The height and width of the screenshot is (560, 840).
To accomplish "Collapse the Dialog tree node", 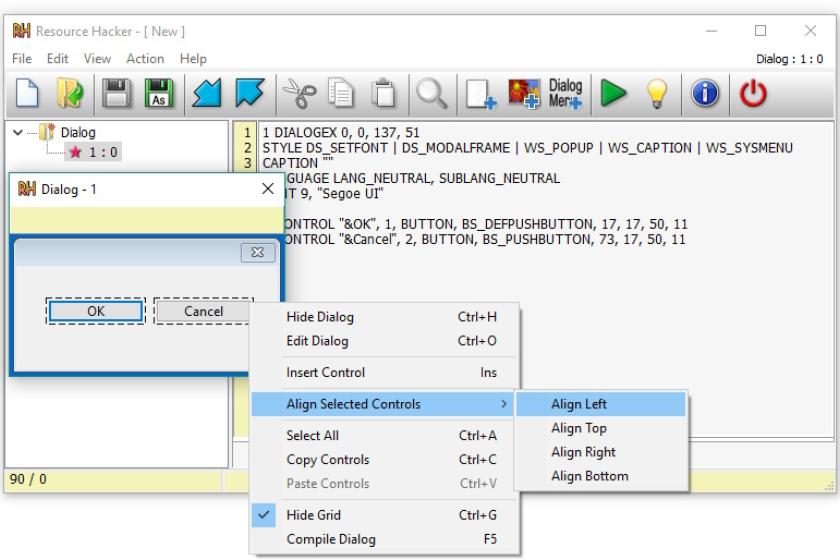I will click(18, 132).
